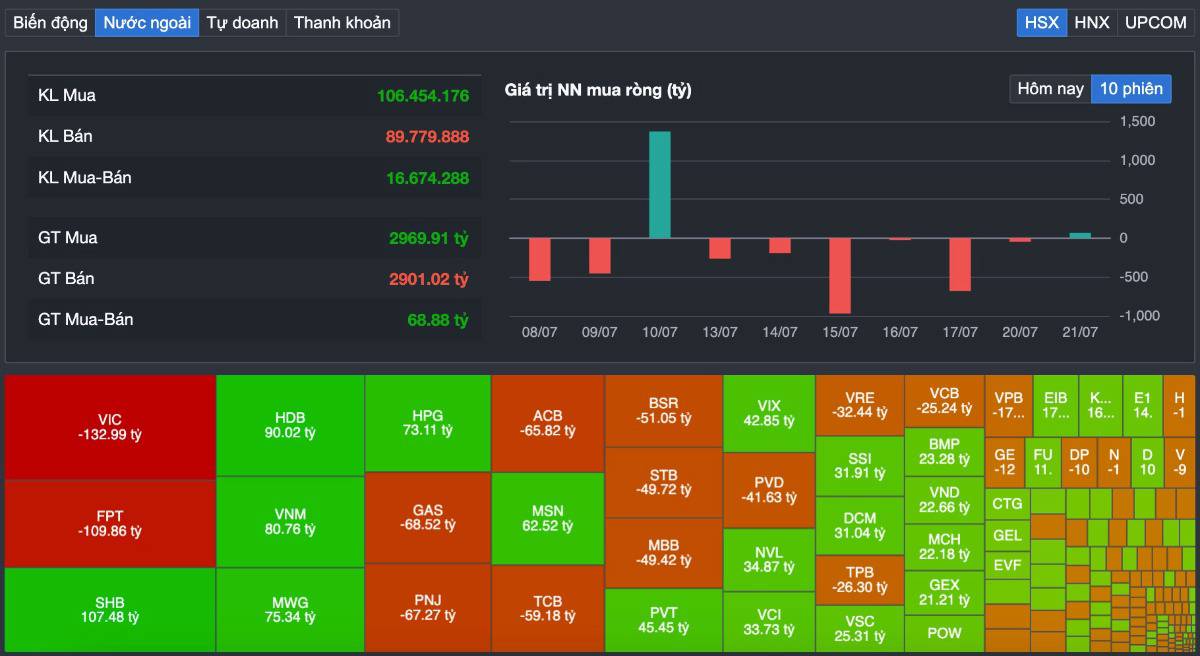Click the GT Mua-Bán value 68.88 tỷ
The height and width of the screenshot is (656, 1200).
438,320
